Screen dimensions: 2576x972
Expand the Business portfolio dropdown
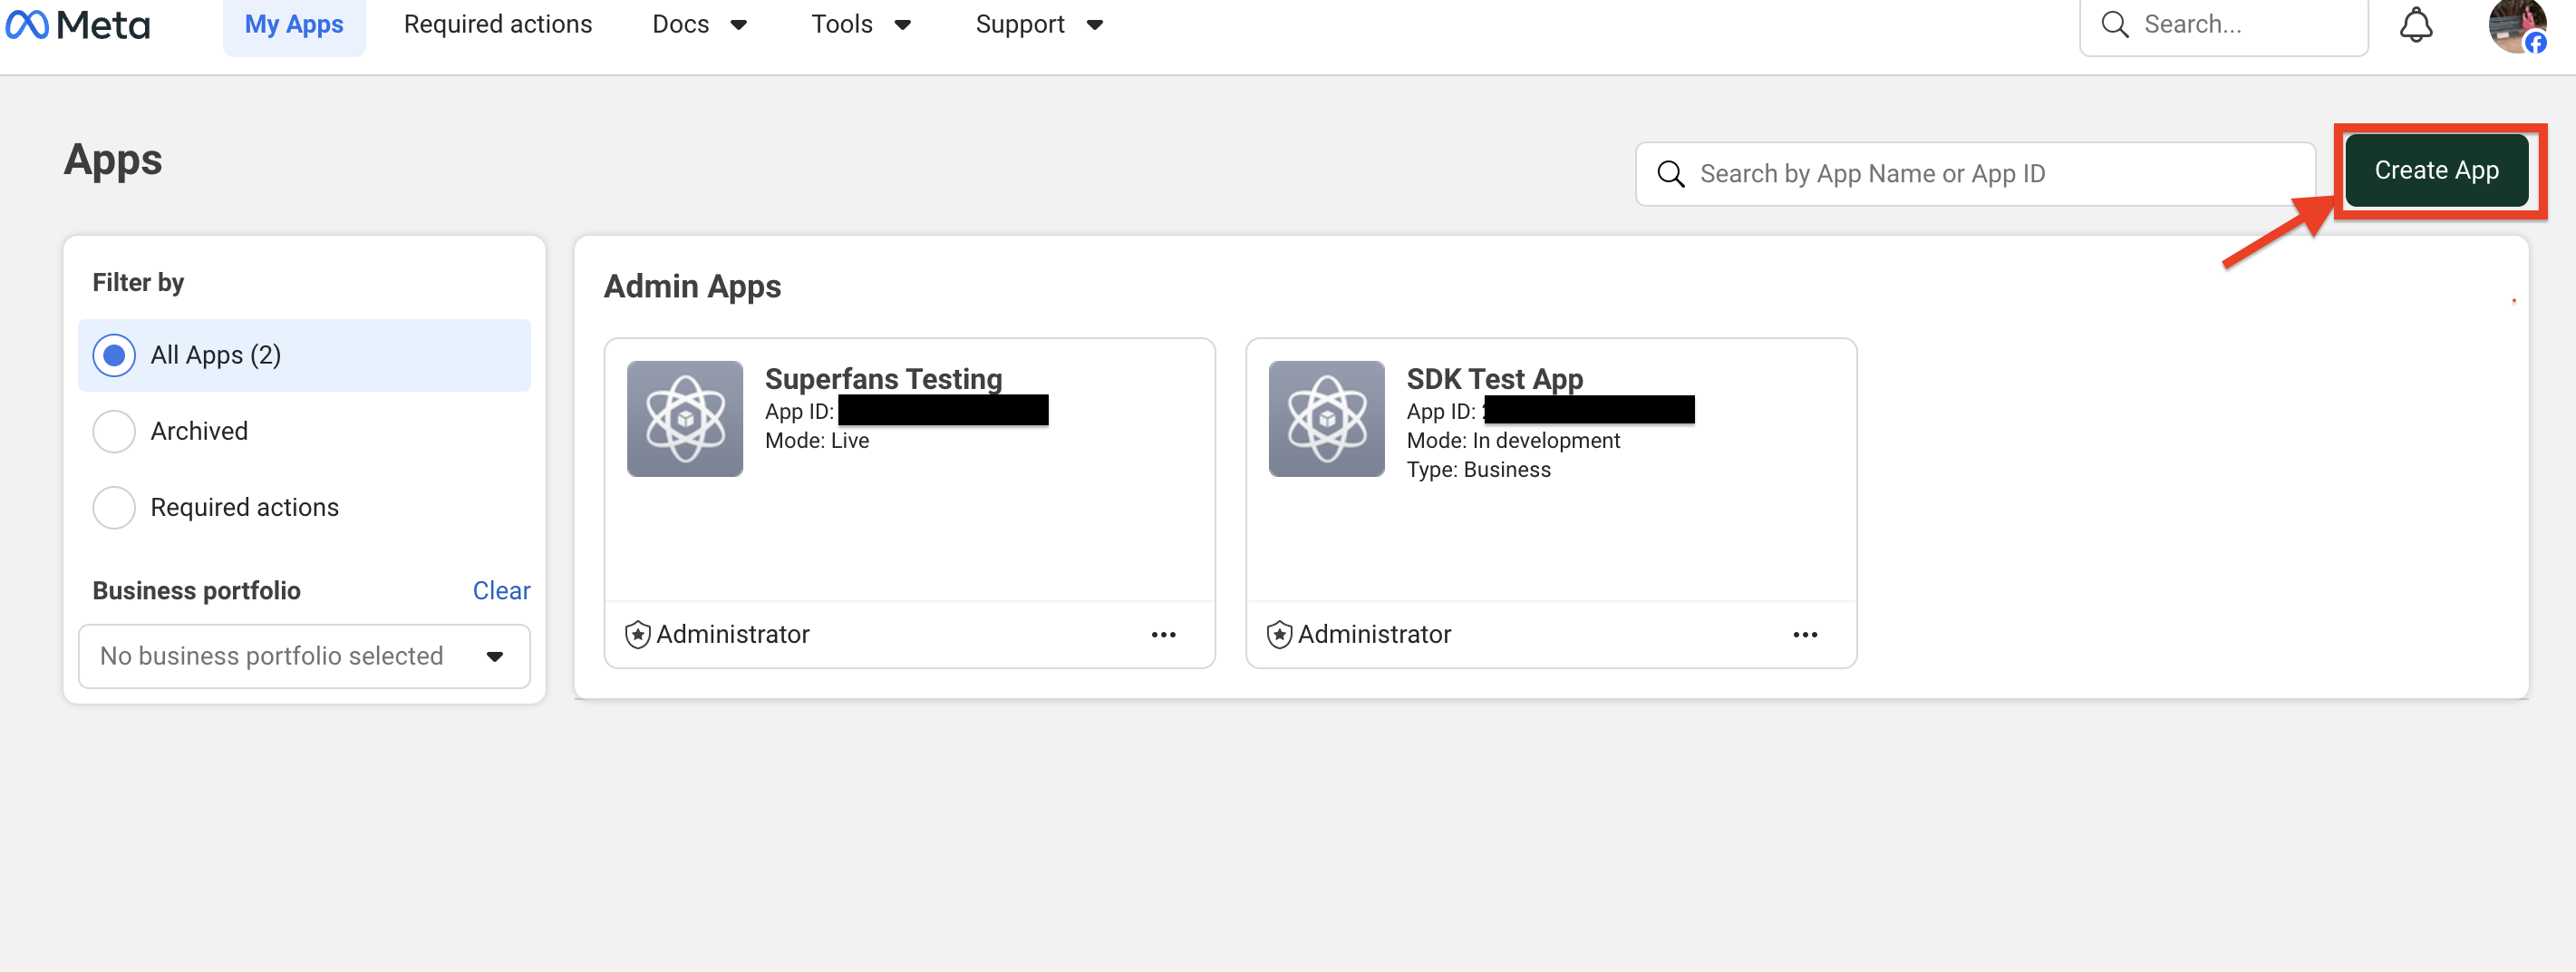[304, 656]
